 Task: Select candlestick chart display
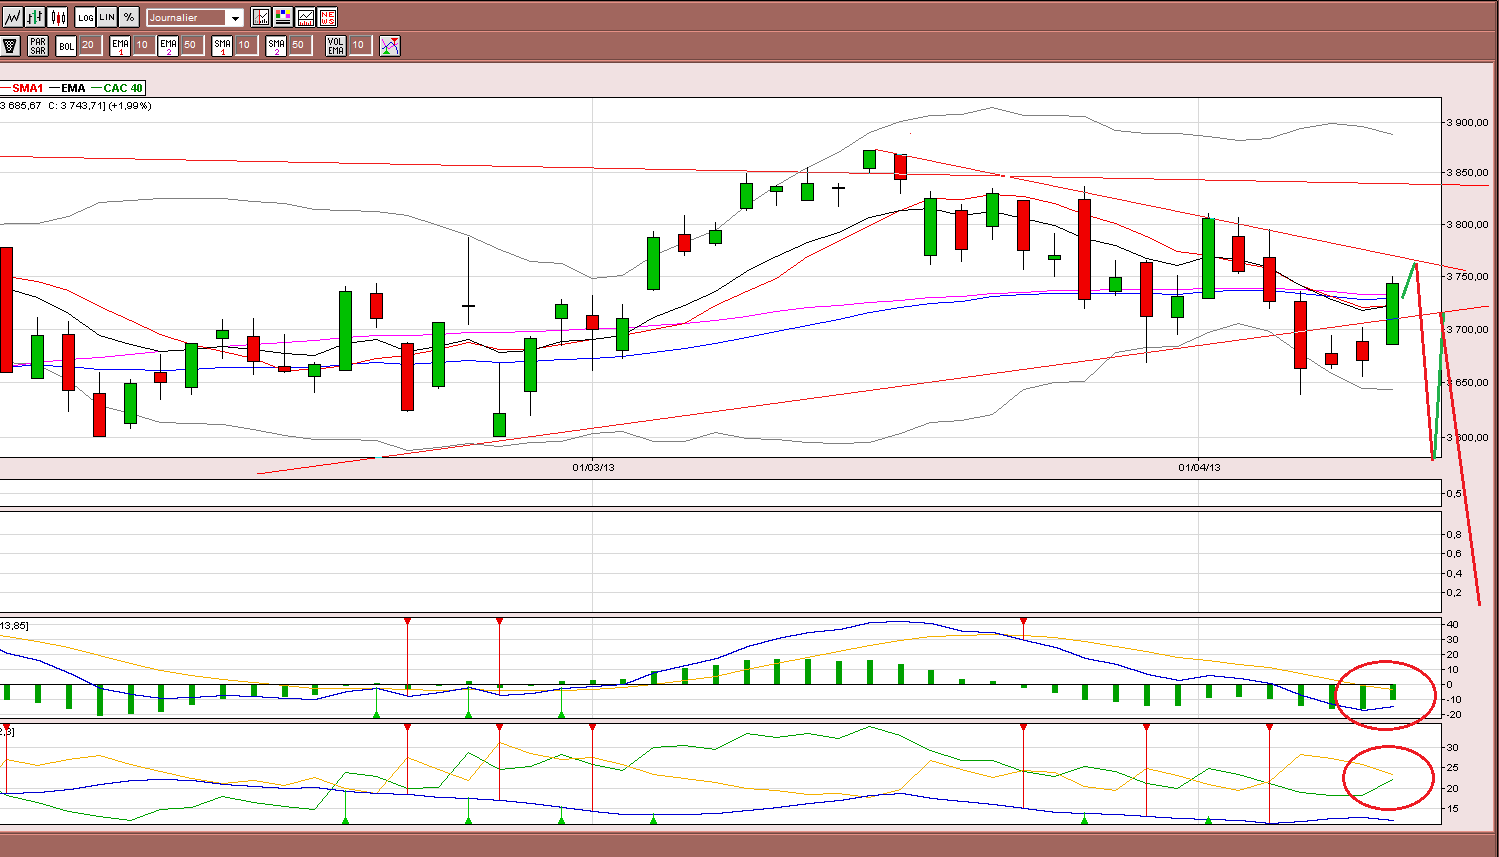[x=58, y=17]
